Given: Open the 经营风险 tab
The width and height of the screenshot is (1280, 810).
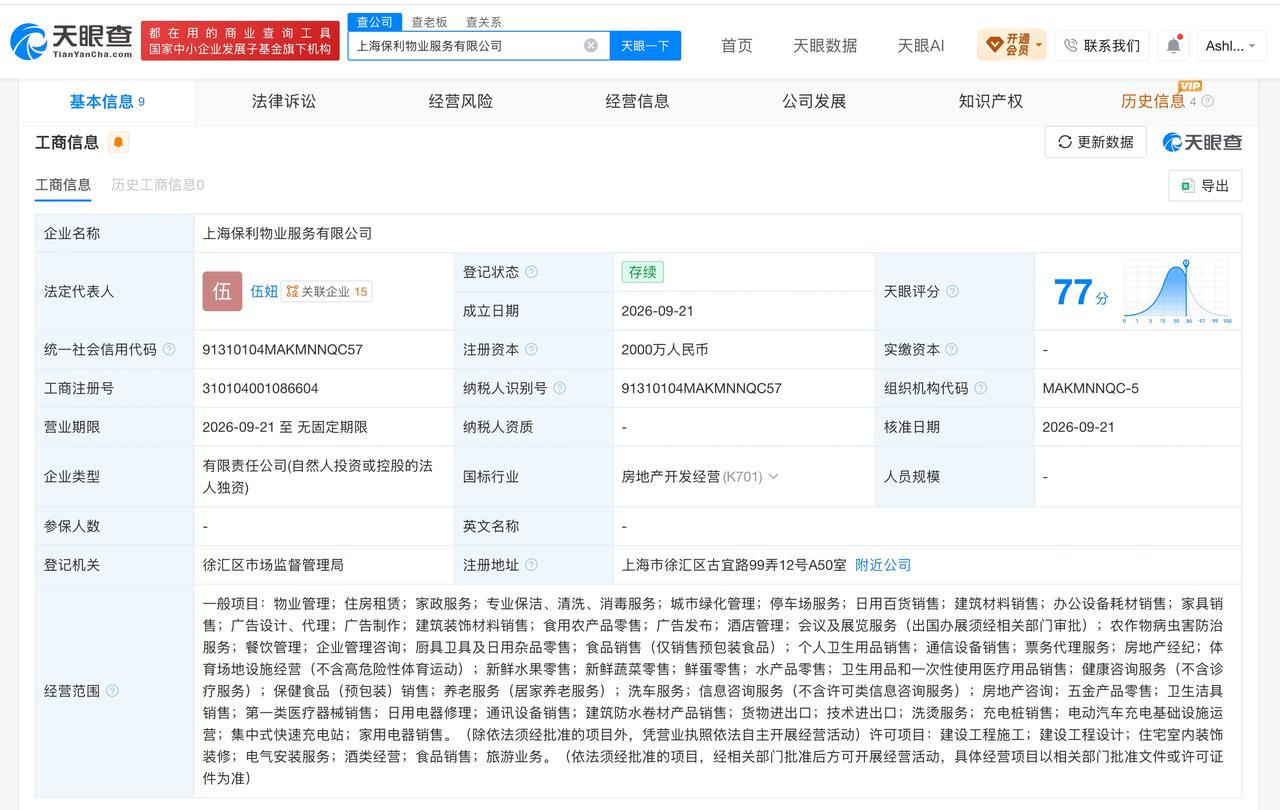Looking at the screenshot, I should (x=461, y=101).
